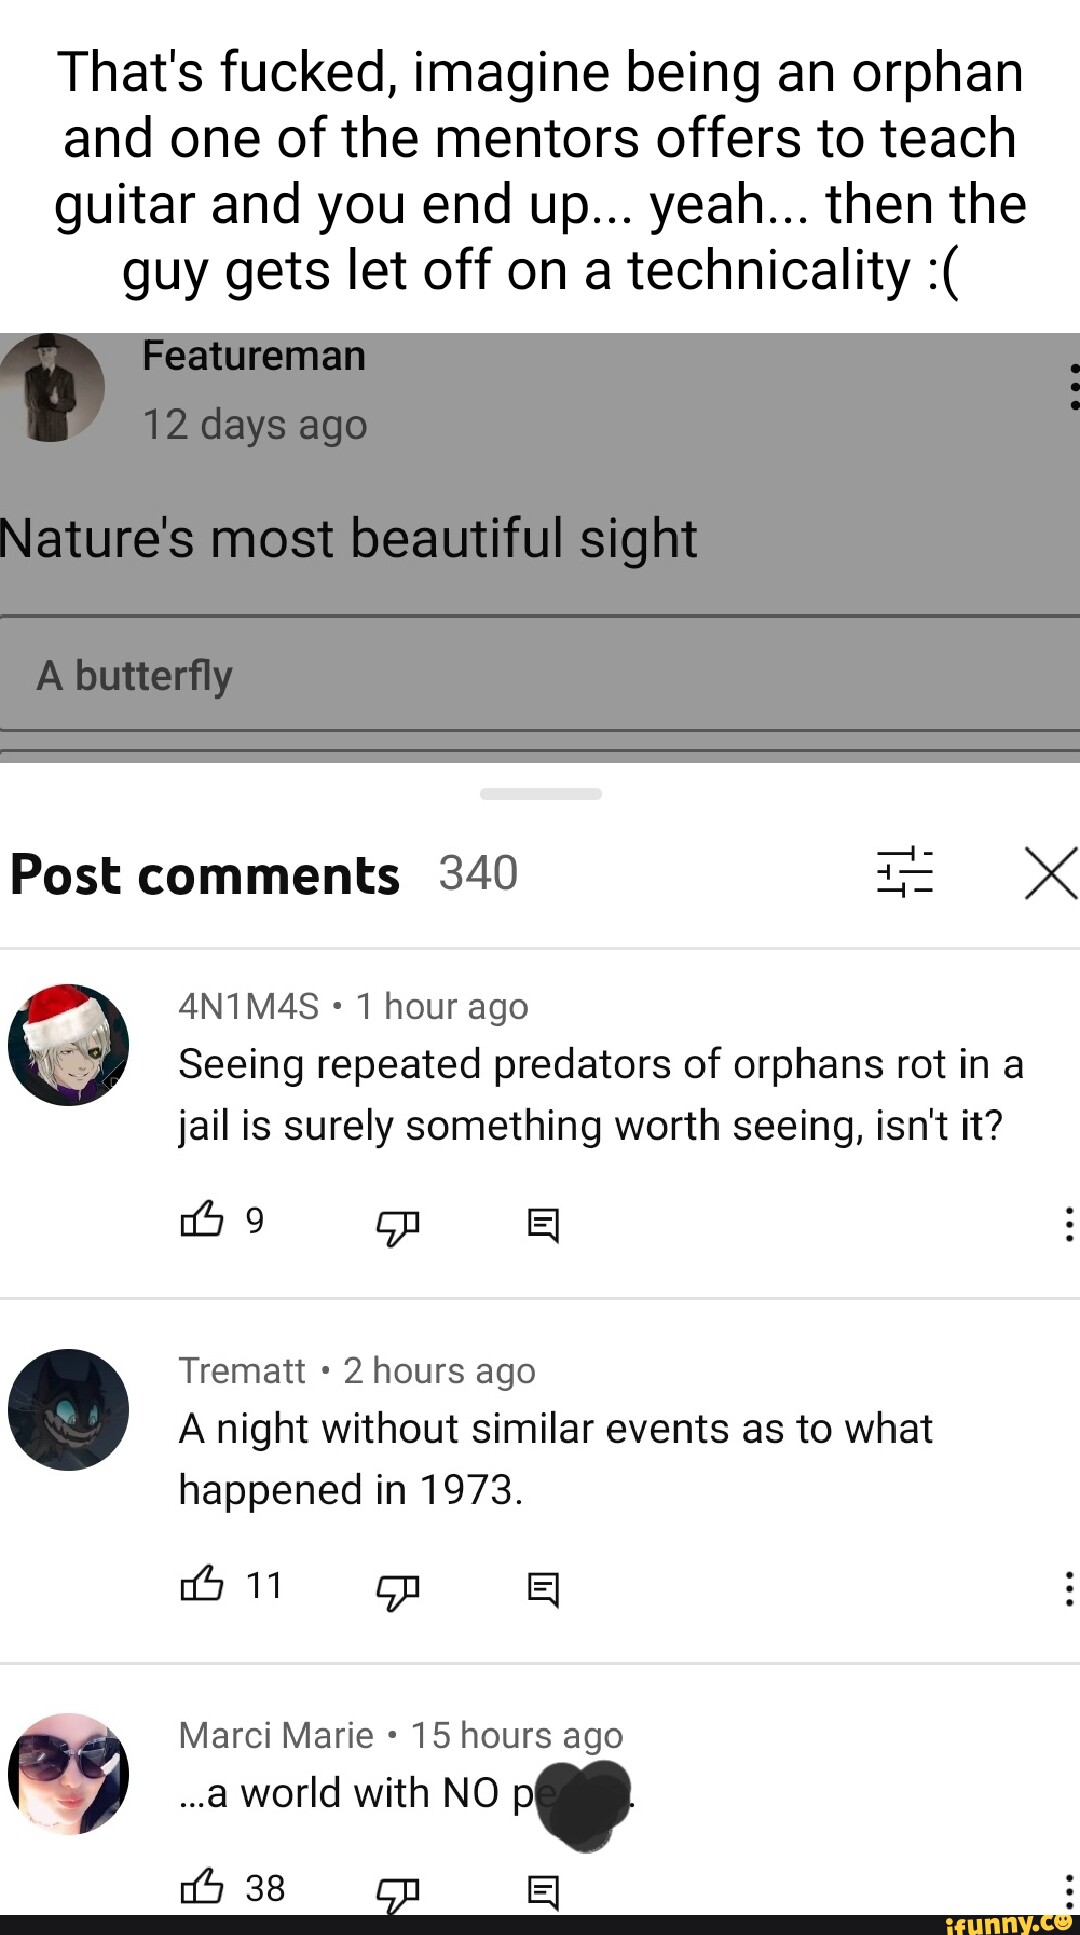Close the post comments panel

pos(1050,873)
